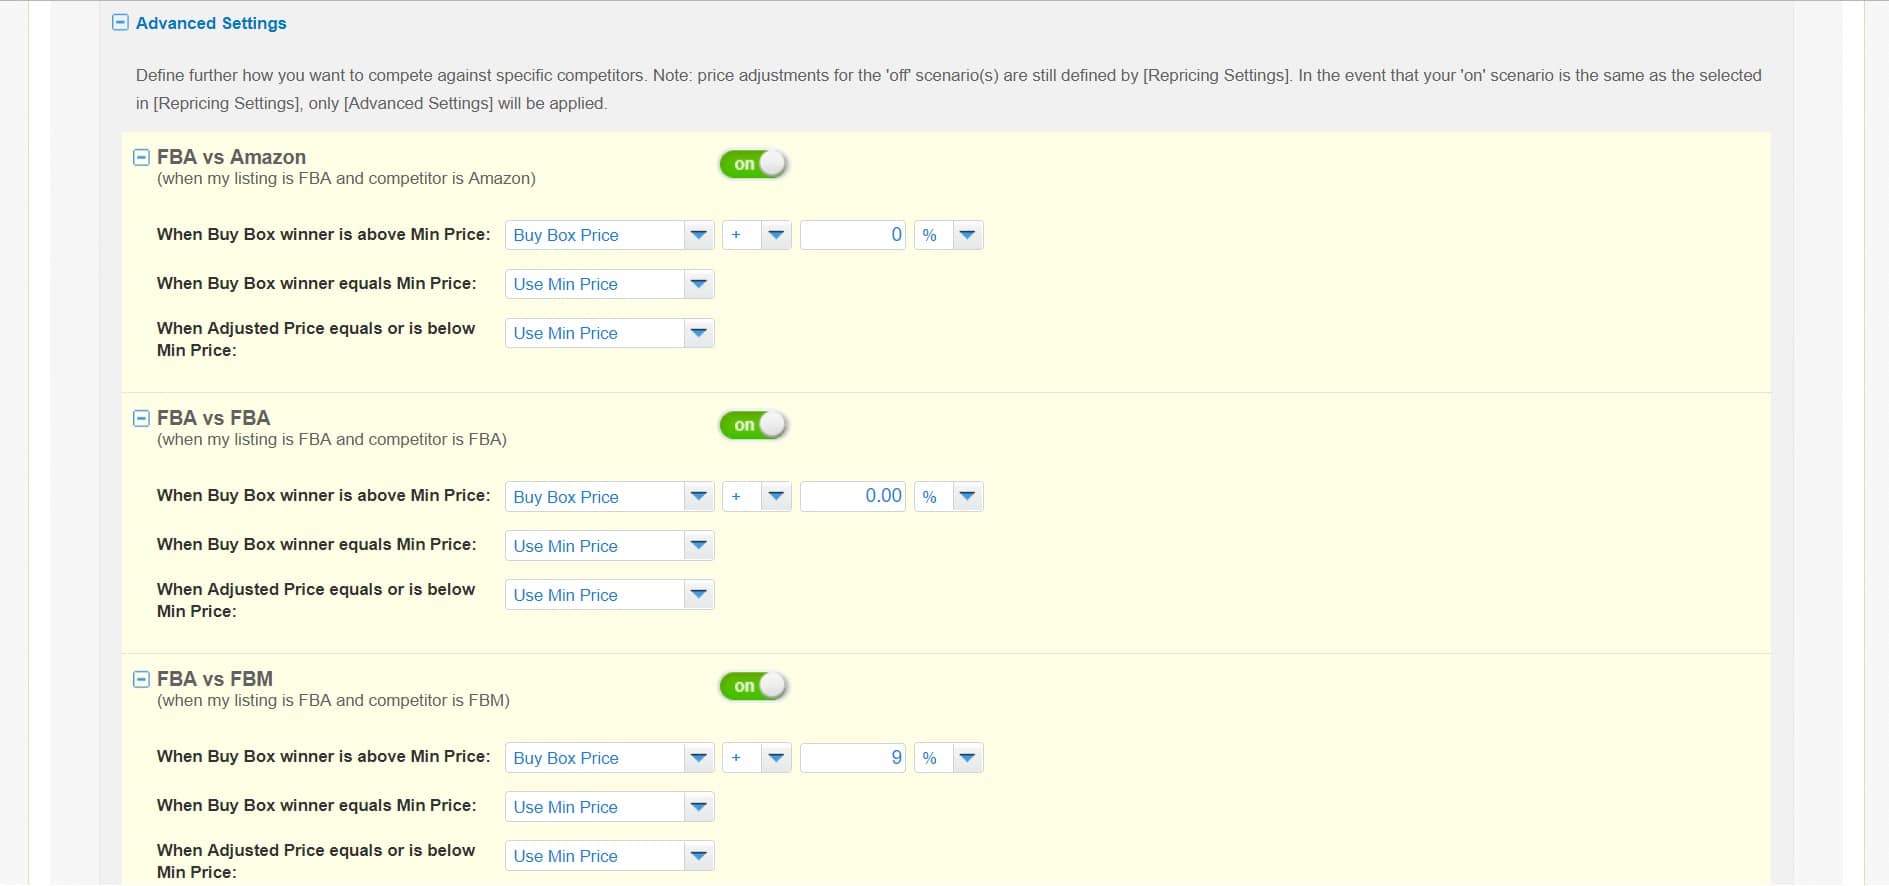This screenshot has width=1889, height=886.
Task: Turn off the FBA vs Amazon toggle
Action: tap(753, 164)
